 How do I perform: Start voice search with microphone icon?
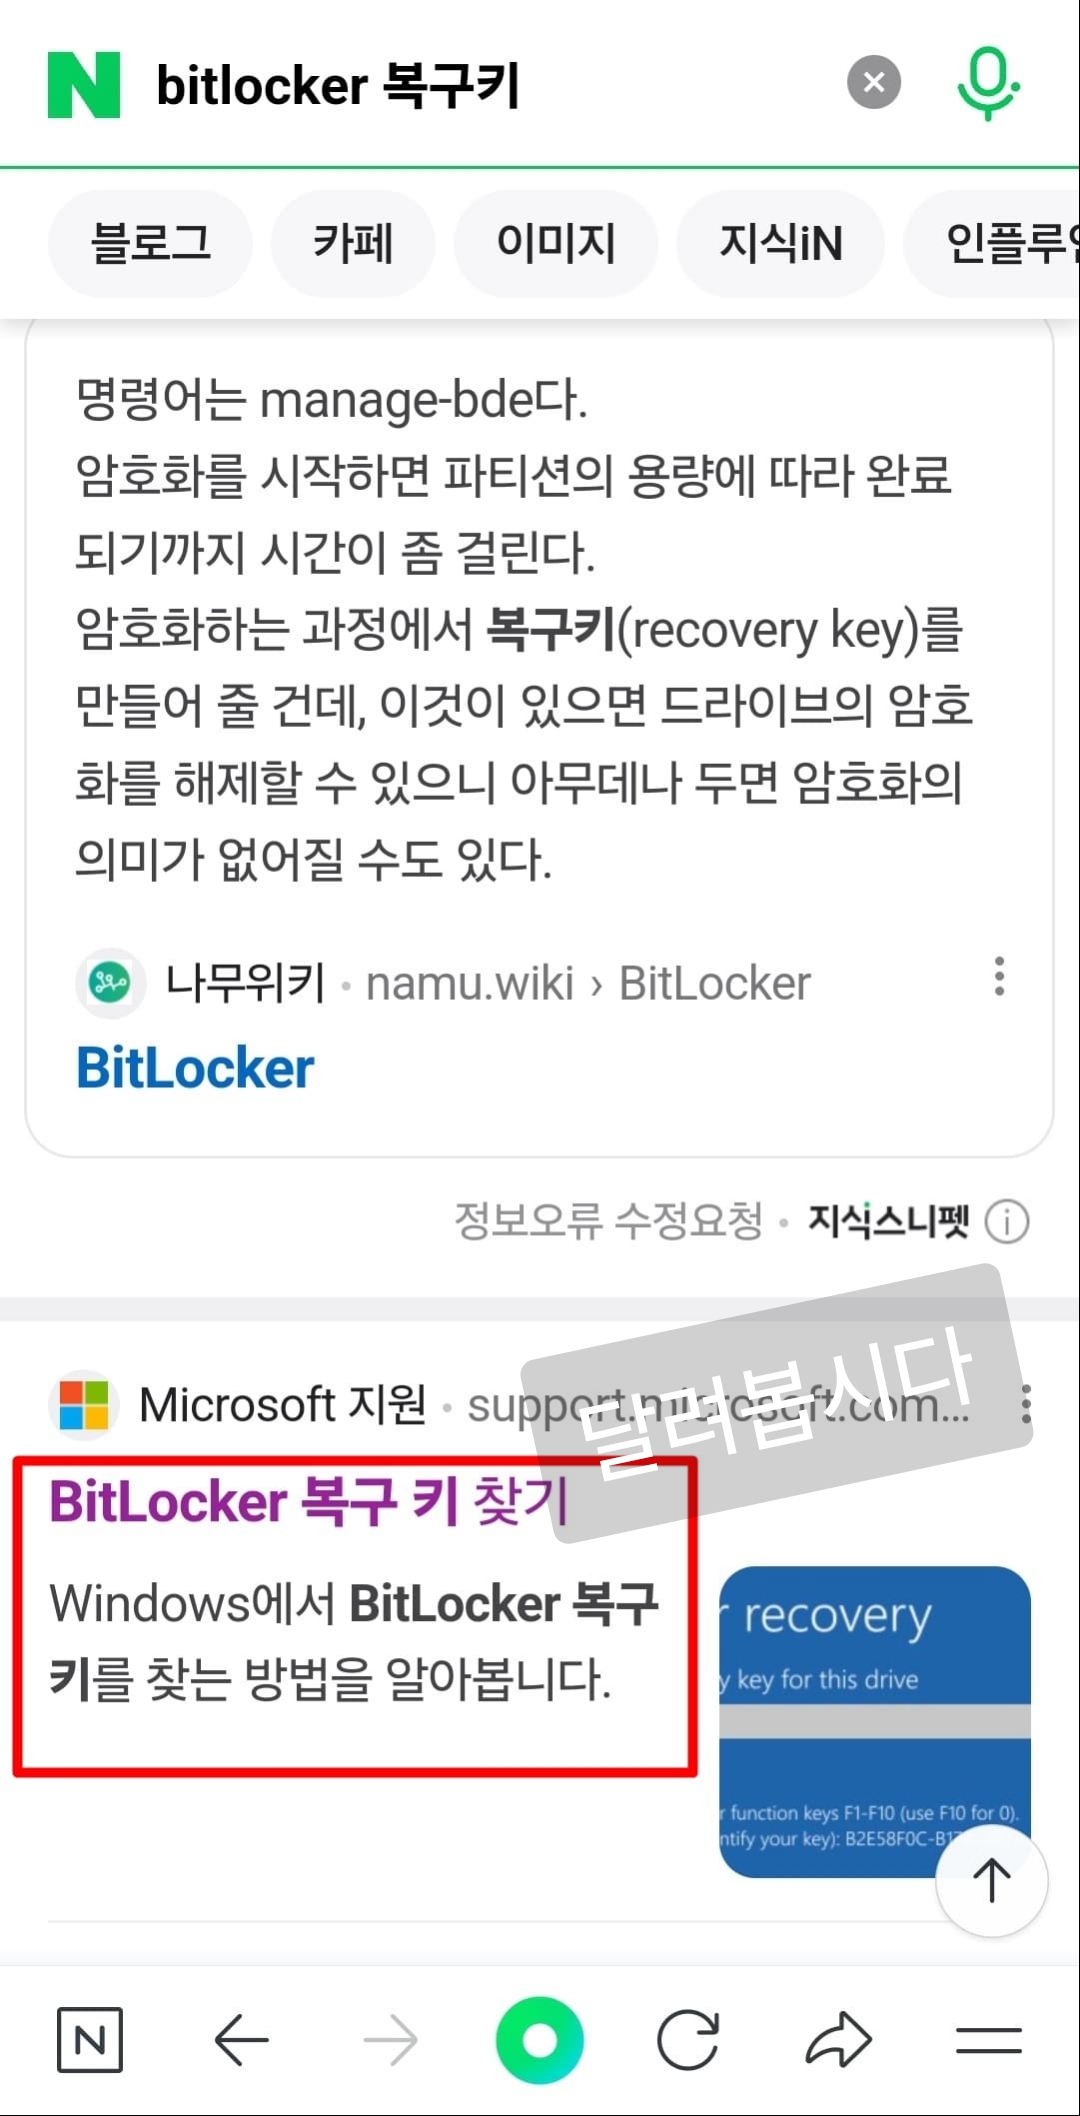(x=988, y=83)
